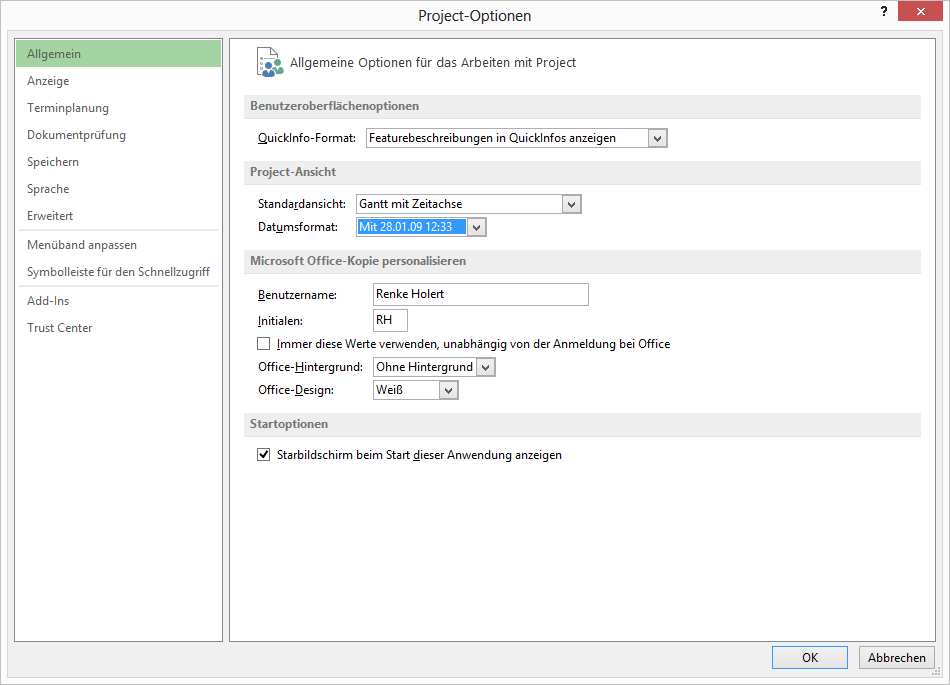Click the Benutzername field with Renke Holert
This screenshot has height=685, width=950.
click(480, 294)
